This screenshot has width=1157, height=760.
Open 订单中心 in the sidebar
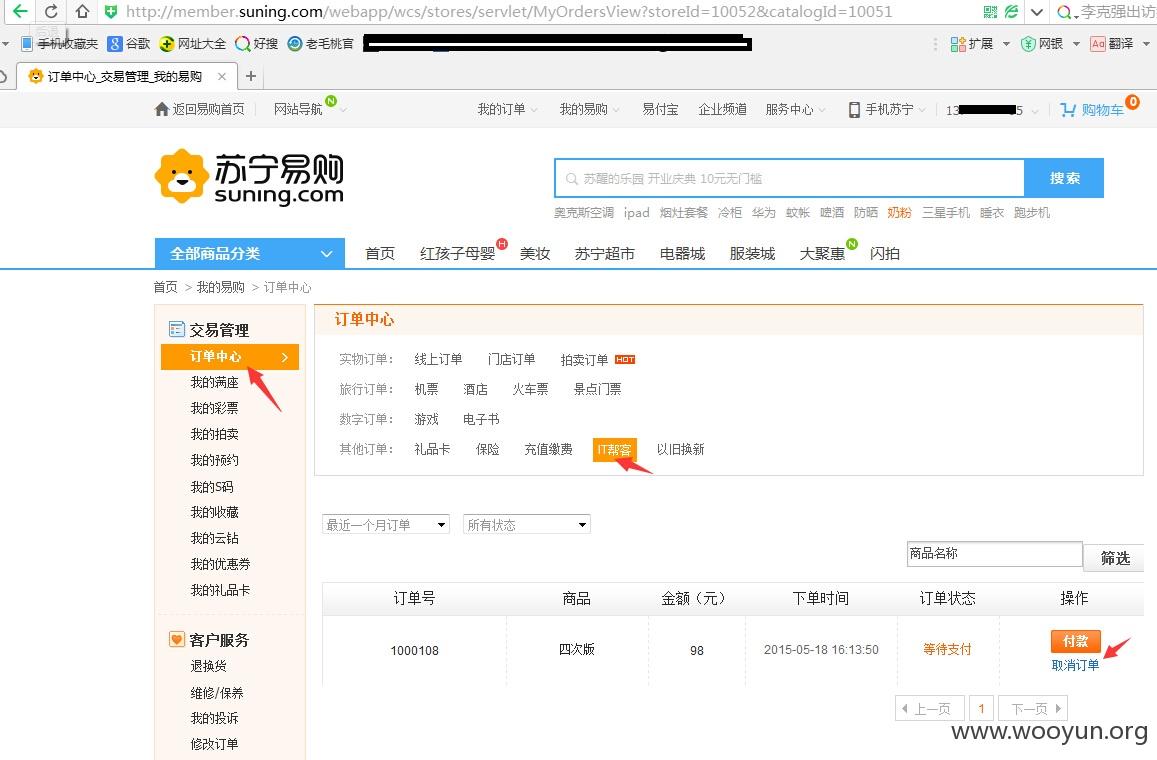[x=229, y=356]
